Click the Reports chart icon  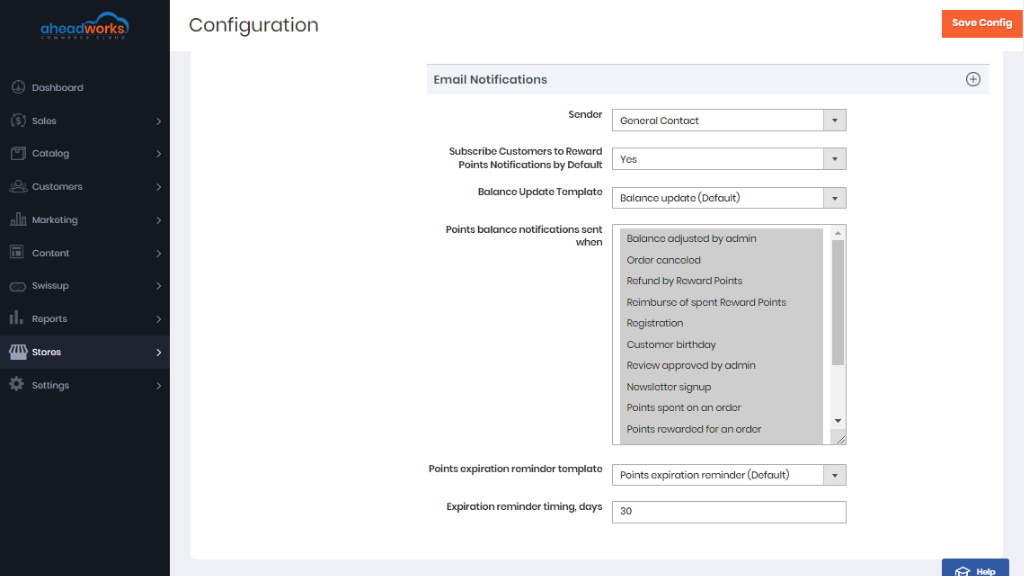coord(16,317)
